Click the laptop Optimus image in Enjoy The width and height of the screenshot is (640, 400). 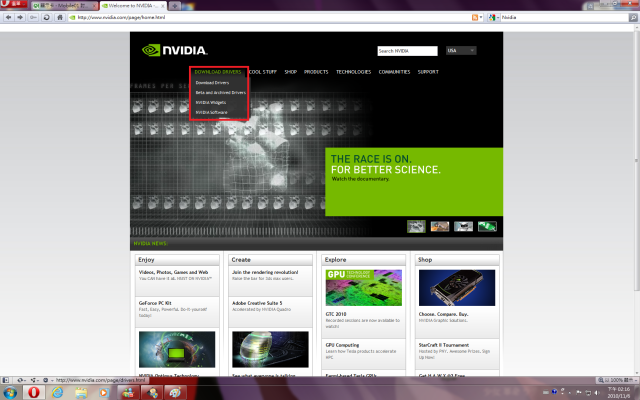(x=177, y=349)
